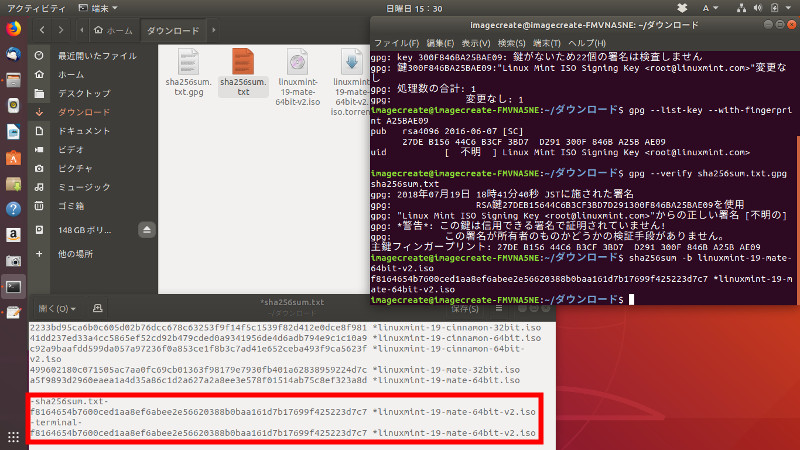This screenshot has width=800, height=450.
Task: Open terminal ヘルプ(H) menu
Action: [x=587, y=43]
